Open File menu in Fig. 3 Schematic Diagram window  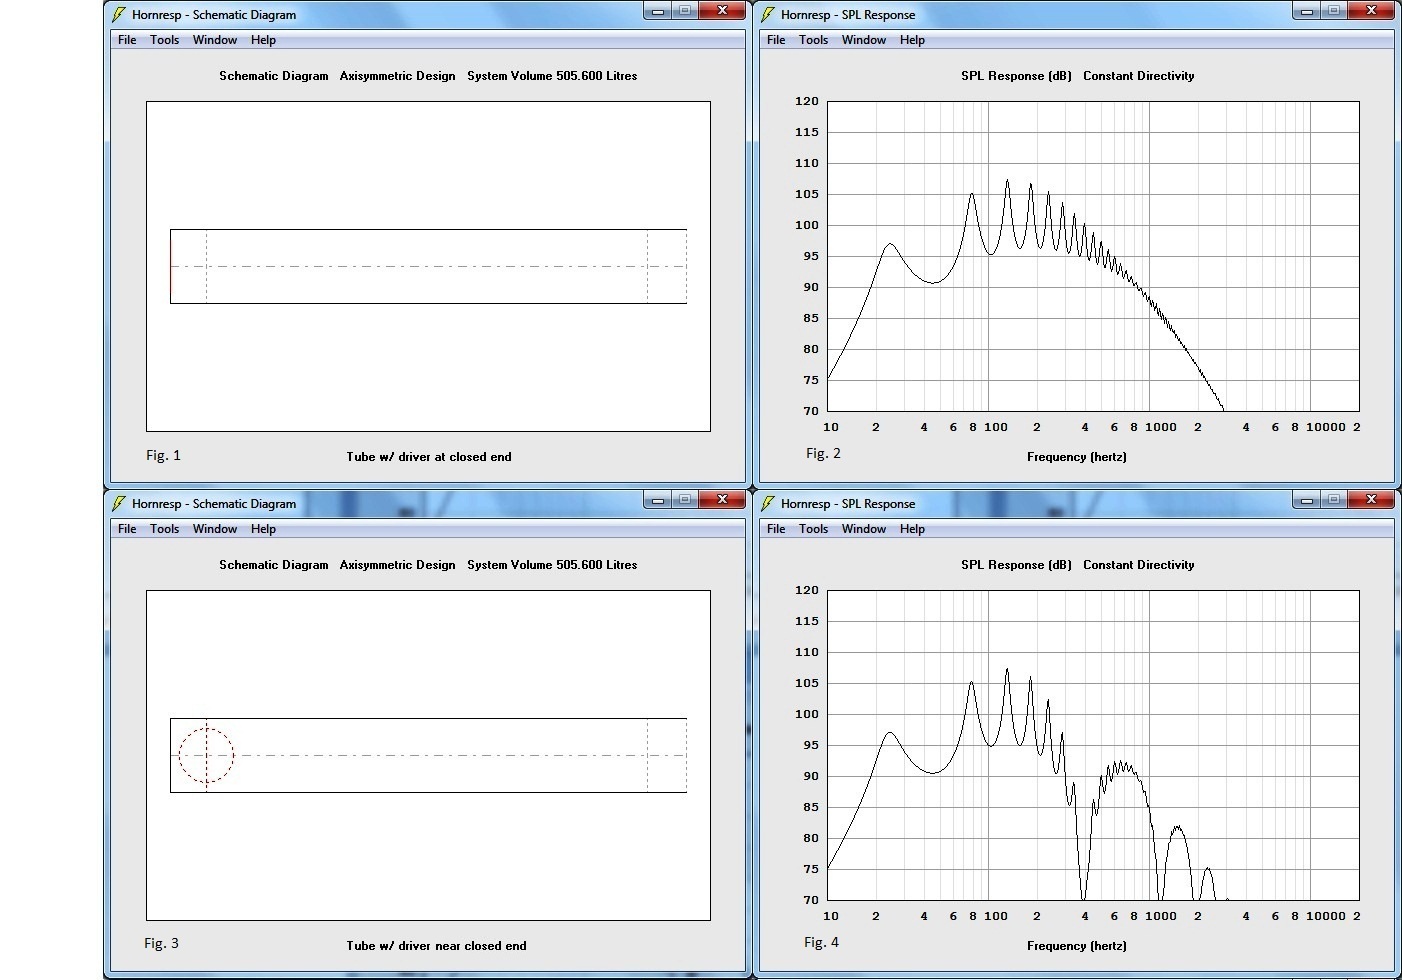127,529
